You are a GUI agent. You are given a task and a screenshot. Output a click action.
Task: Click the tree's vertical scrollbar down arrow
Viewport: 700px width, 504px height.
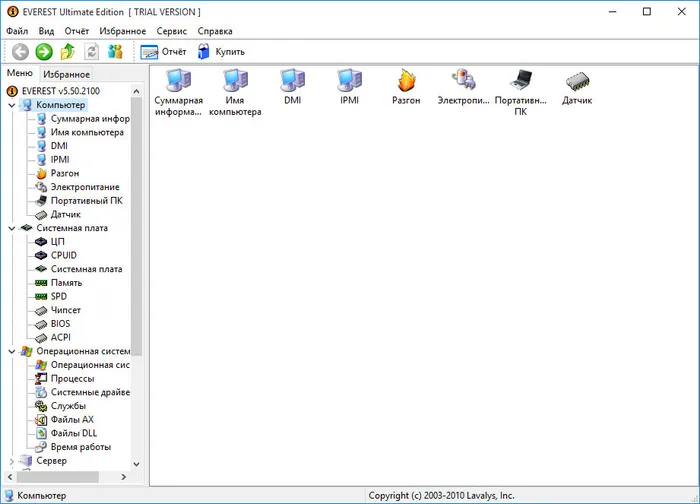137,464
